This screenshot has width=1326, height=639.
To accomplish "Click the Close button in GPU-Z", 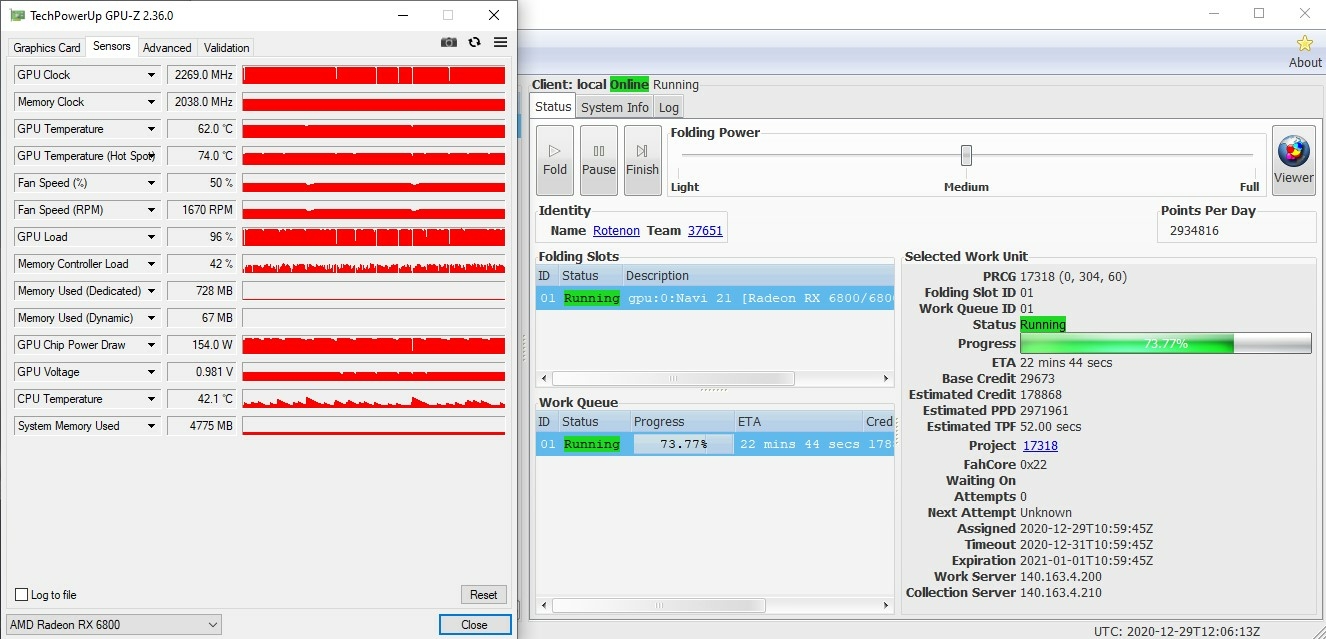I will point(475,625).
